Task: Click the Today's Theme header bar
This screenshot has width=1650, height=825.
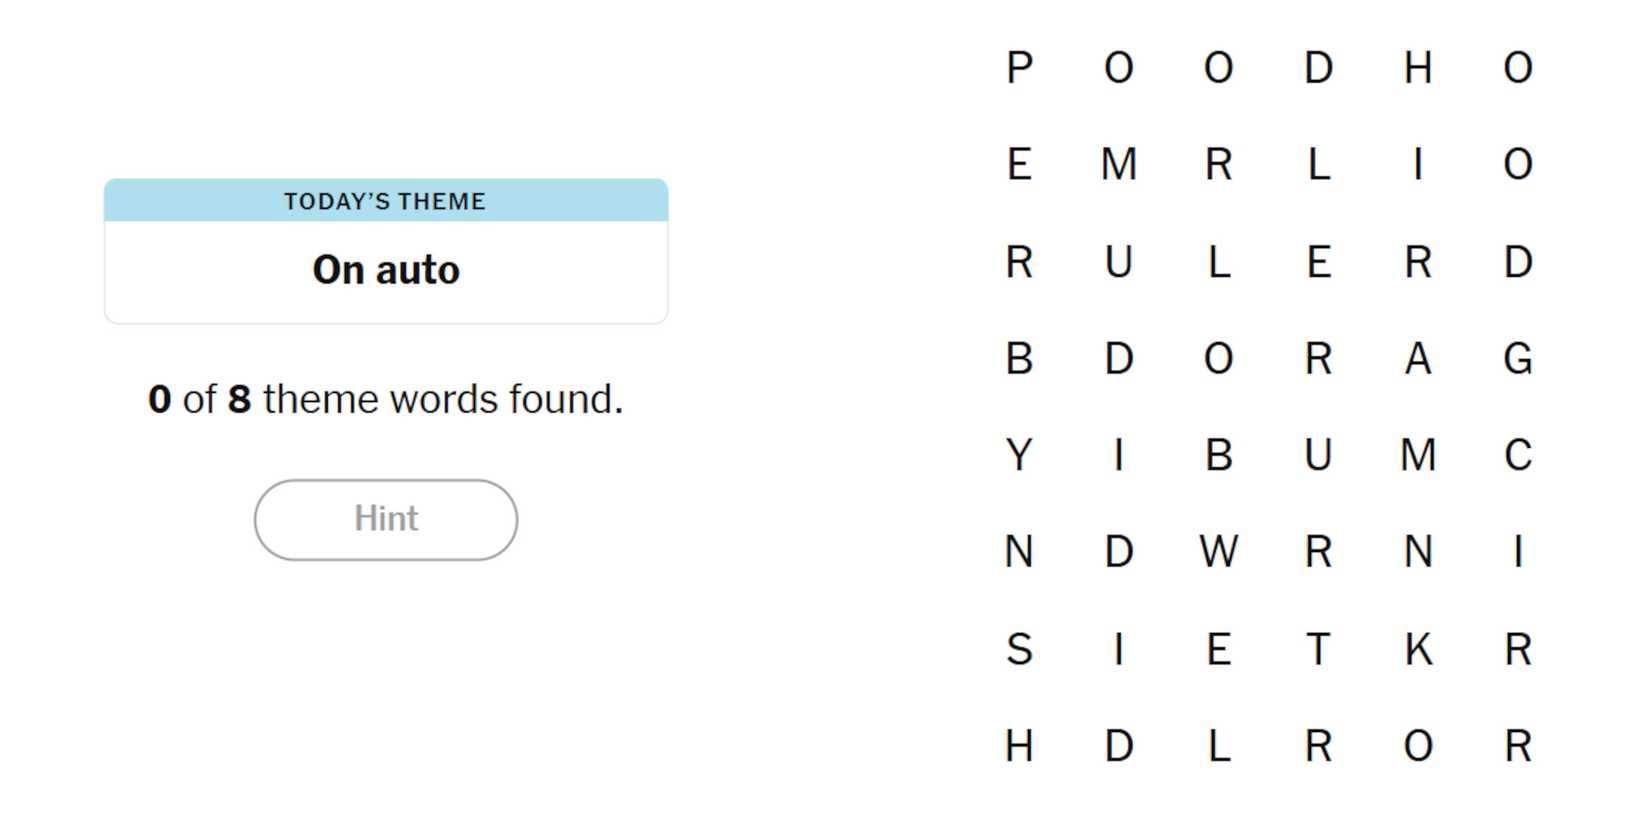Action: (386, 201)
